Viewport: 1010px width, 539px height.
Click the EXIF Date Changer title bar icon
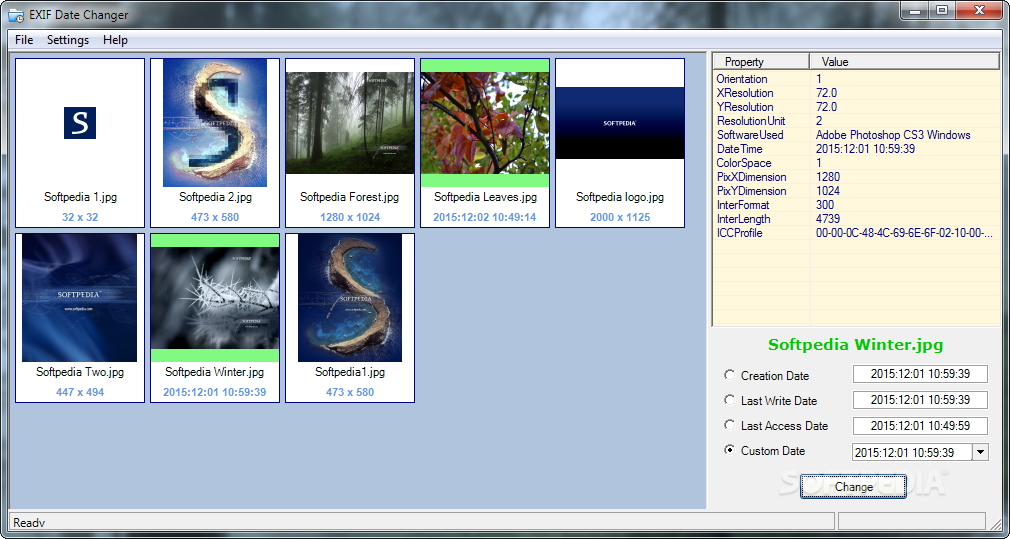pyautogui.click(x=16, y=14)
